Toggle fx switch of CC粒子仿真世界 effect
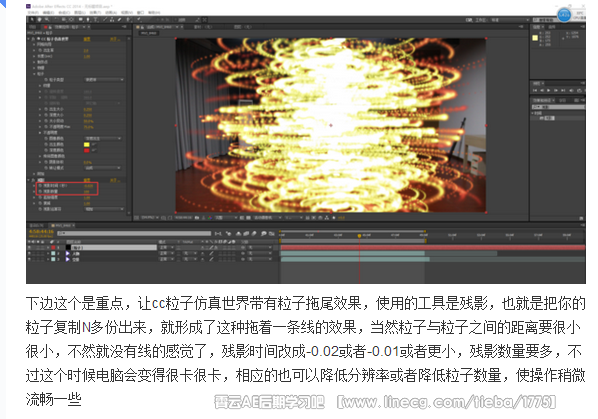The height and width of the screenshot is (419, 598). (34, 39)
